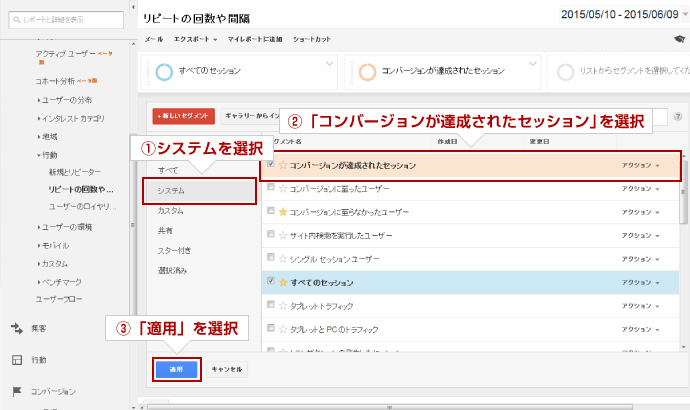The width and height of the screenshot is (690, 410).
Task: Star the シングル セッション ユーザー segment
Action: coord(284,259)
